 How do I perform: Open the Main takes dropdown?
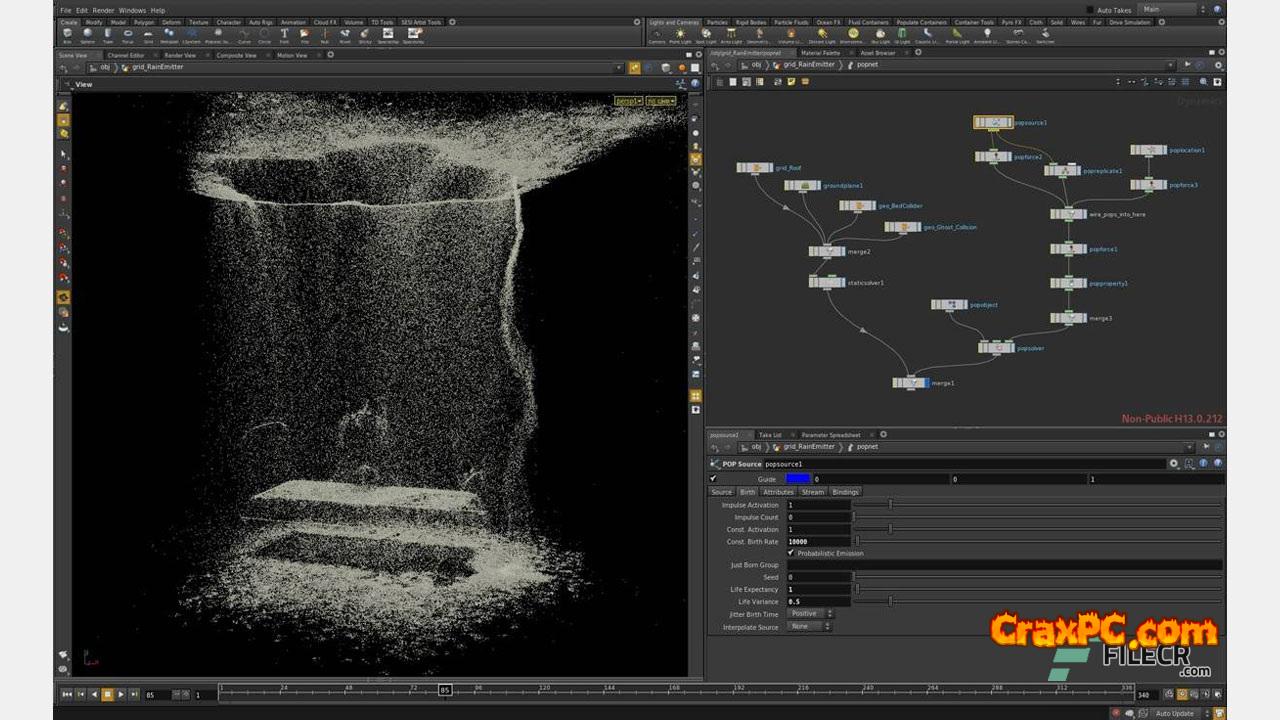click(1166, 9)
